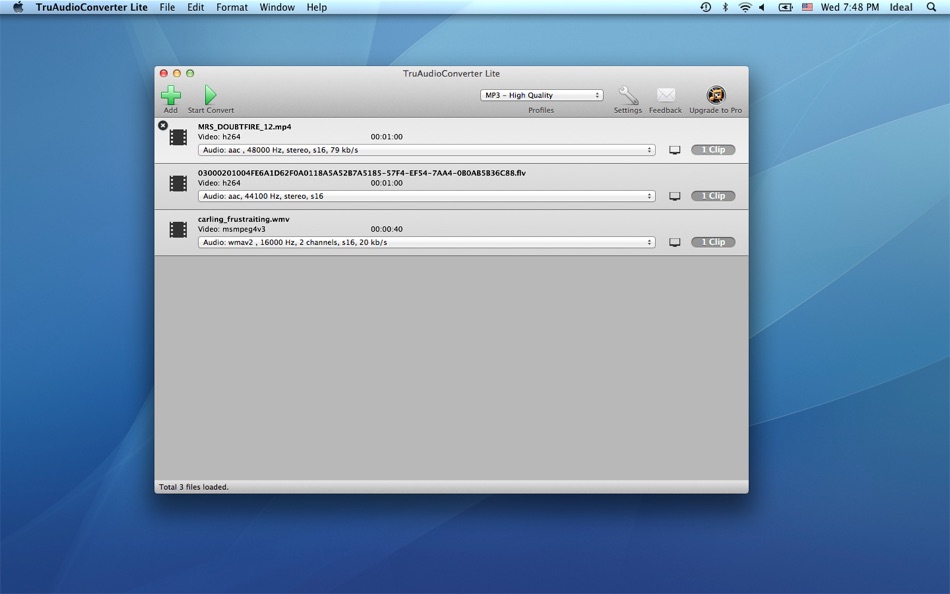
Task: Open the MP3 - High Quality profiles dropdown
Action: [x=542, y=95]
